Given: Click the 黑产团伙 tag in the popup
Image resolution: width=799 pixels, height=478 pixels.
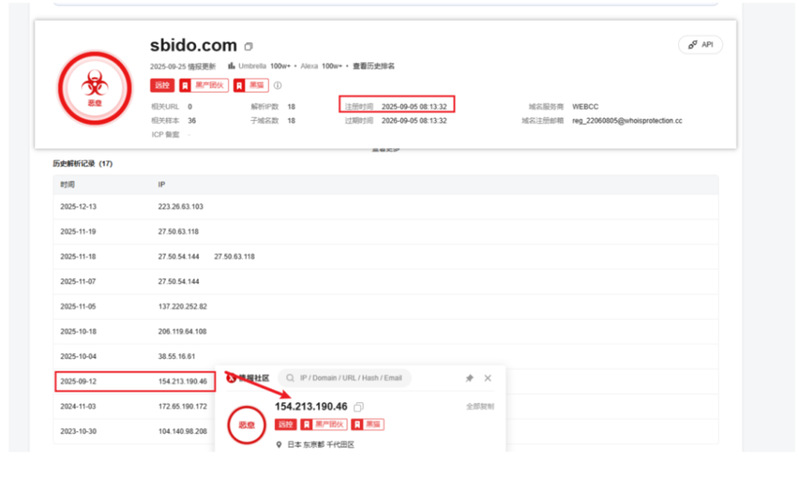Looking at the screenshot, I should pos(323,425).
